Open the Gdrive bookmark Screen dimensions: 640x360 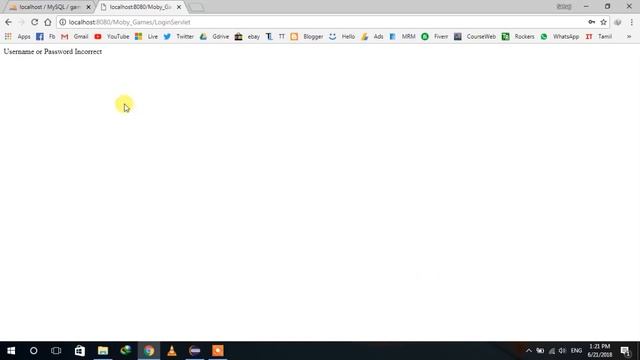click(214, 36)
